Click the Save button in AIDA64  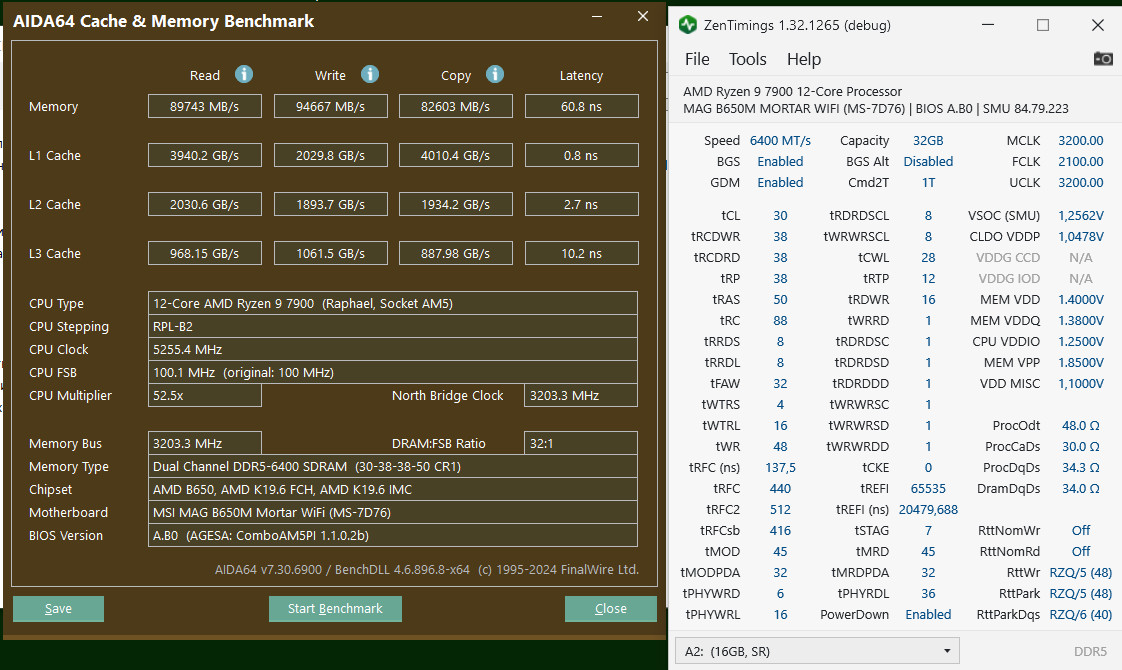click(59, 608)
